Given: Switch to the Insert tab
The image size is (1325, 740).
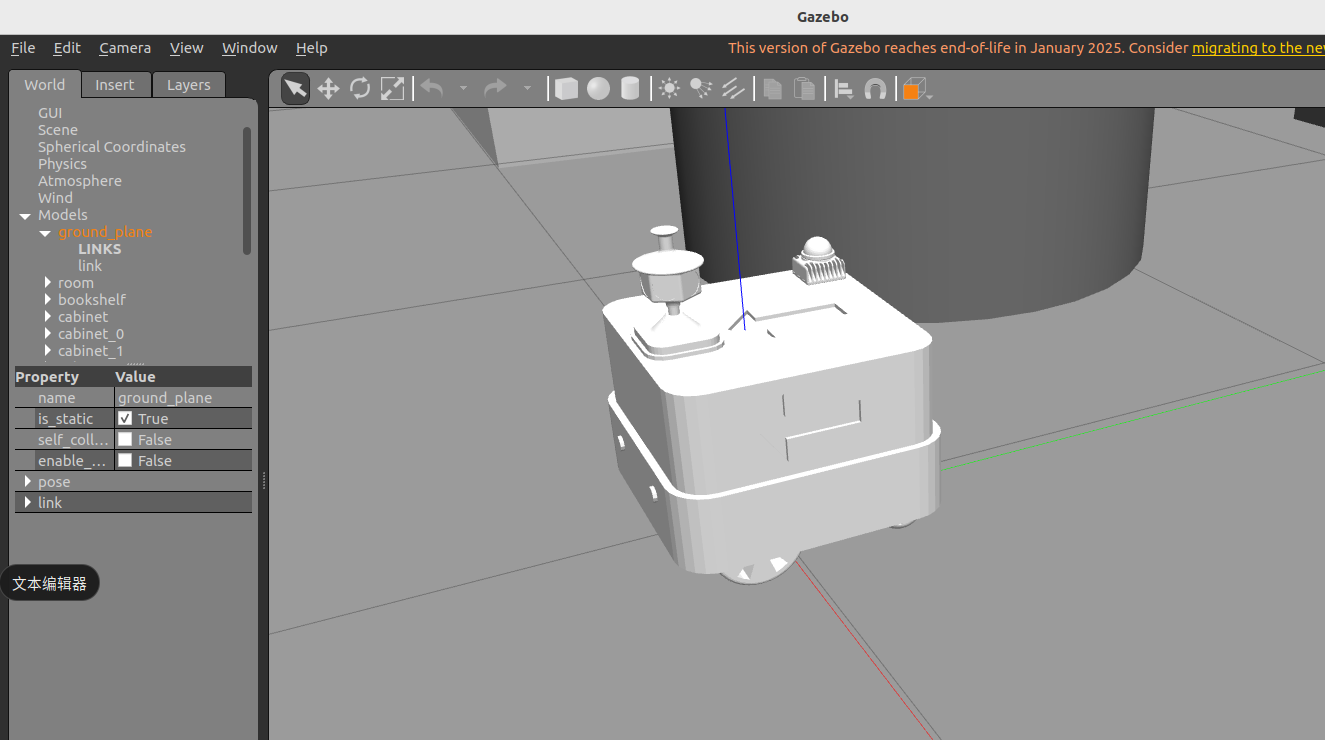Looking at the screenshot, I should 115,85.
